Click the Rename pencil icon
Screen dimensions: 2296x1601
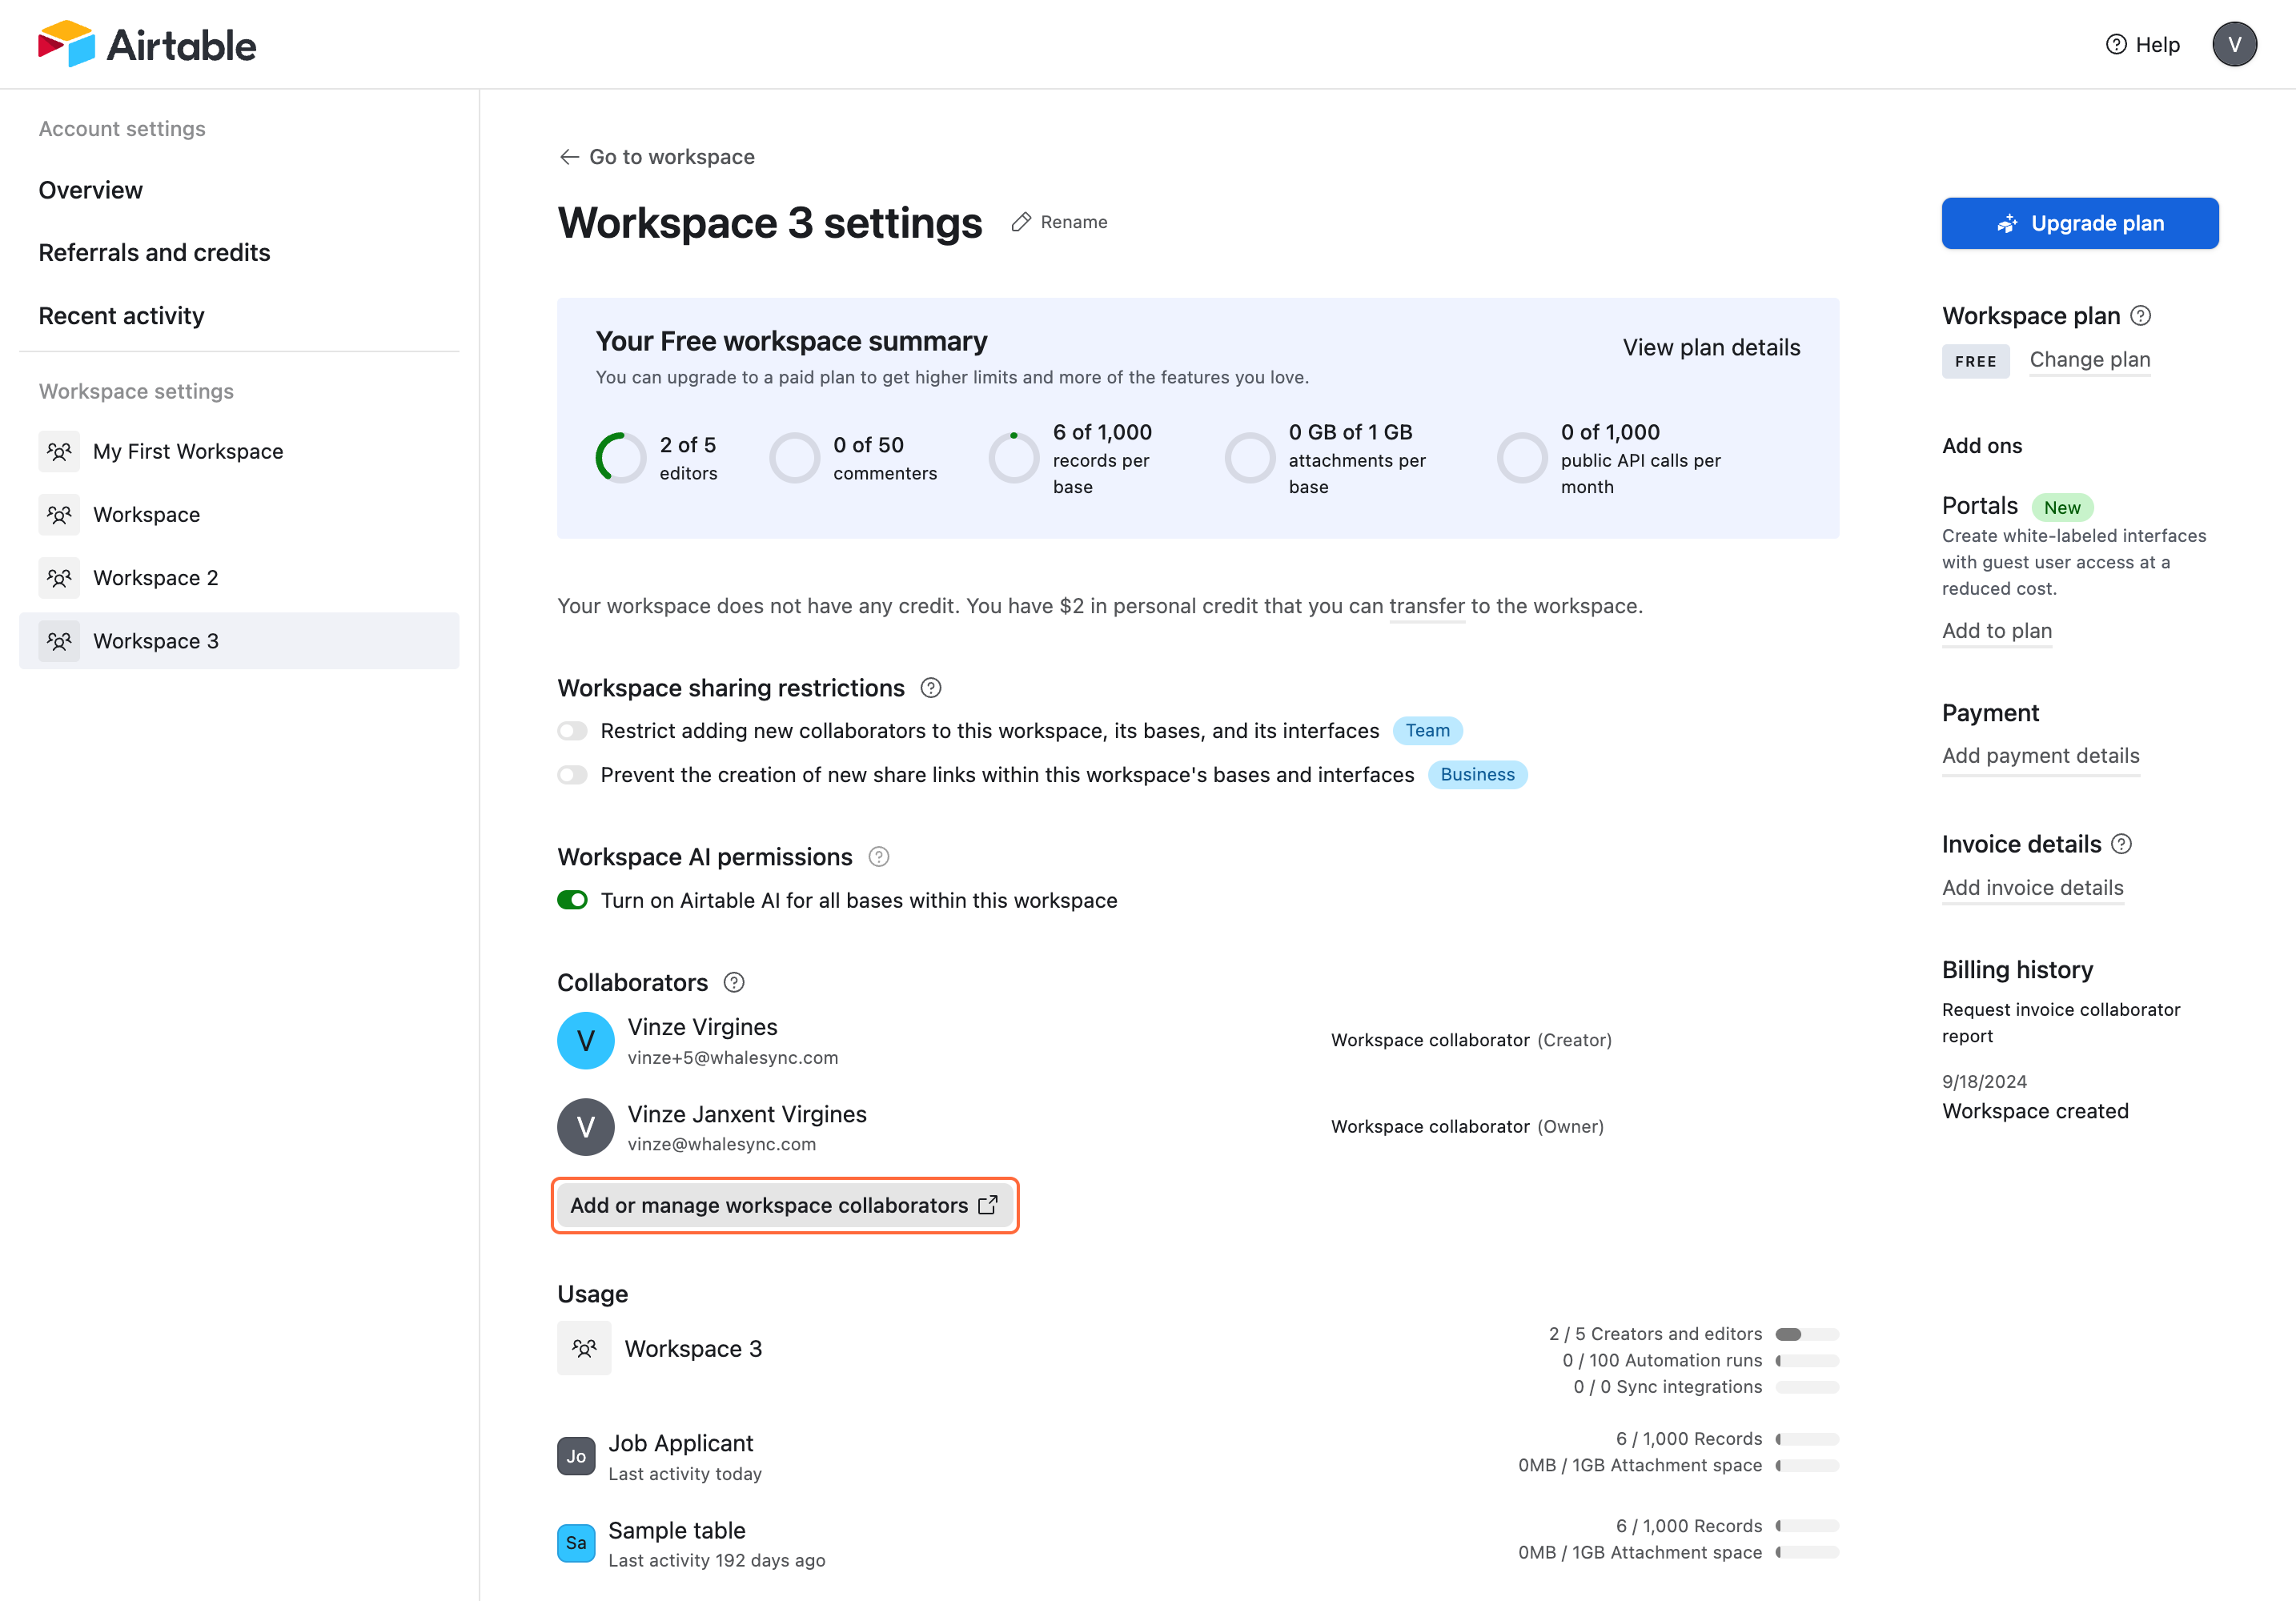[1021, 222]
